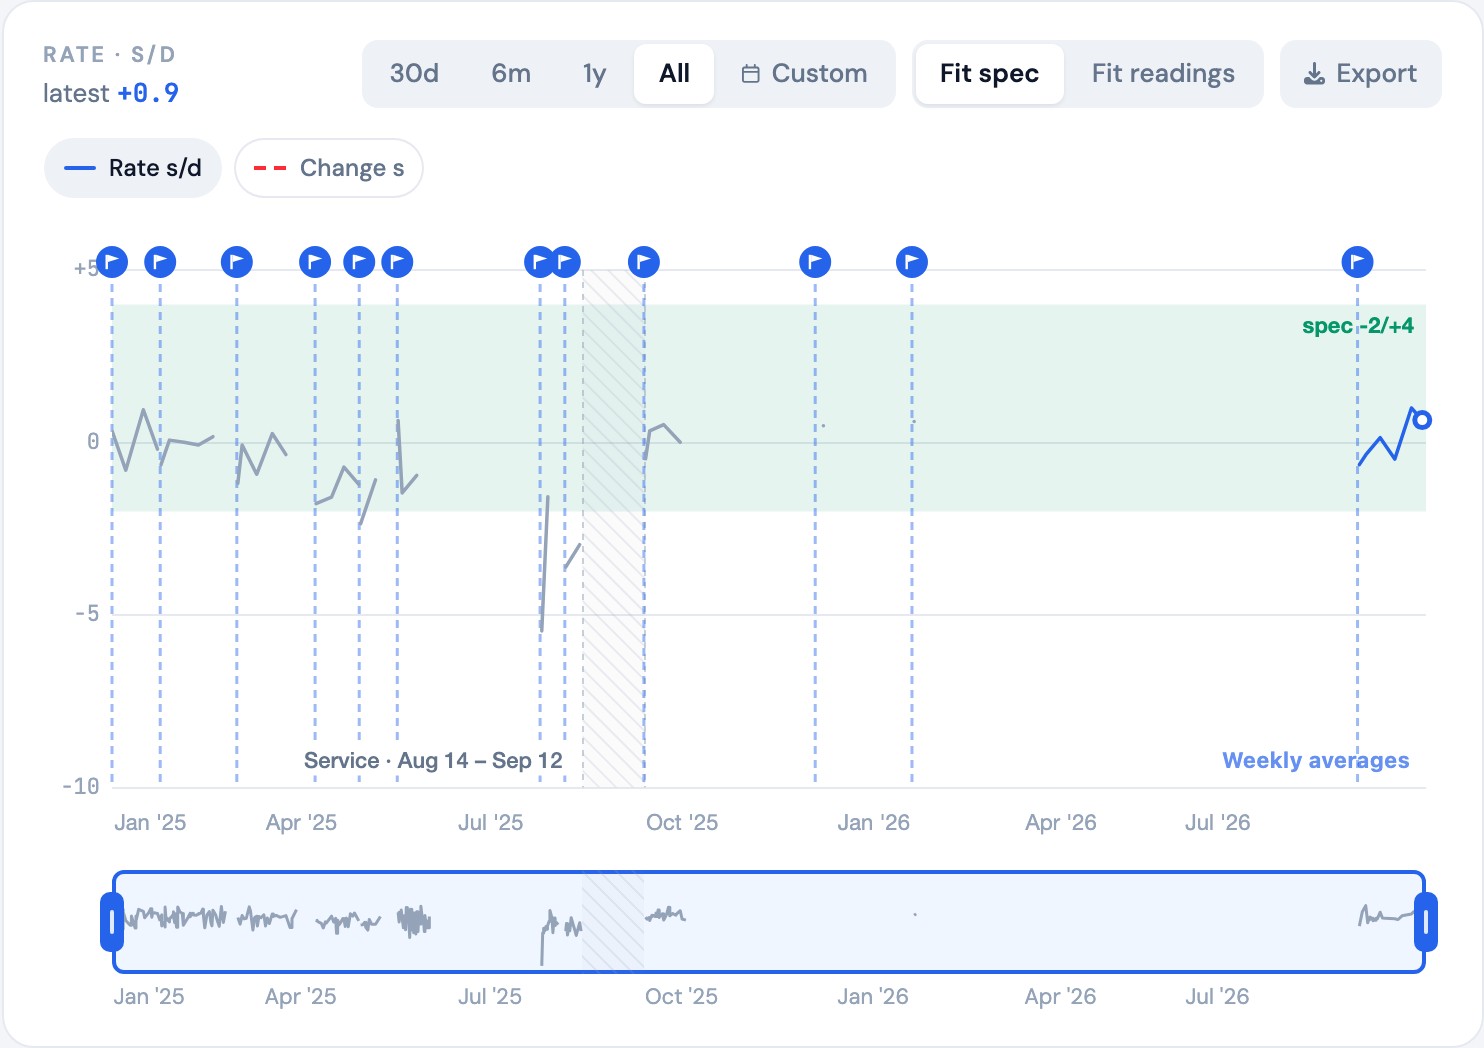Grab the left handle of the range brush
The image size is (1484, 1048).
click(x=112, y=922)
